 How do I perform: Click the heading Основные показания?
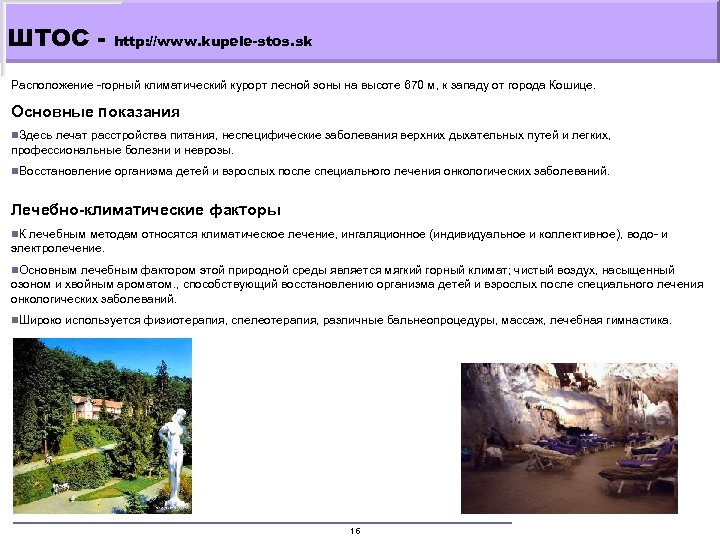96,112
